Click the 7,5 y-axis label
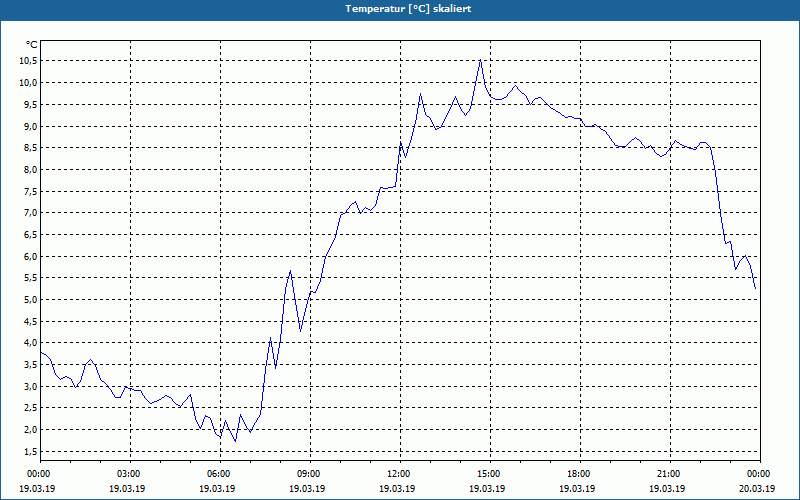 (x=30, y=191)
